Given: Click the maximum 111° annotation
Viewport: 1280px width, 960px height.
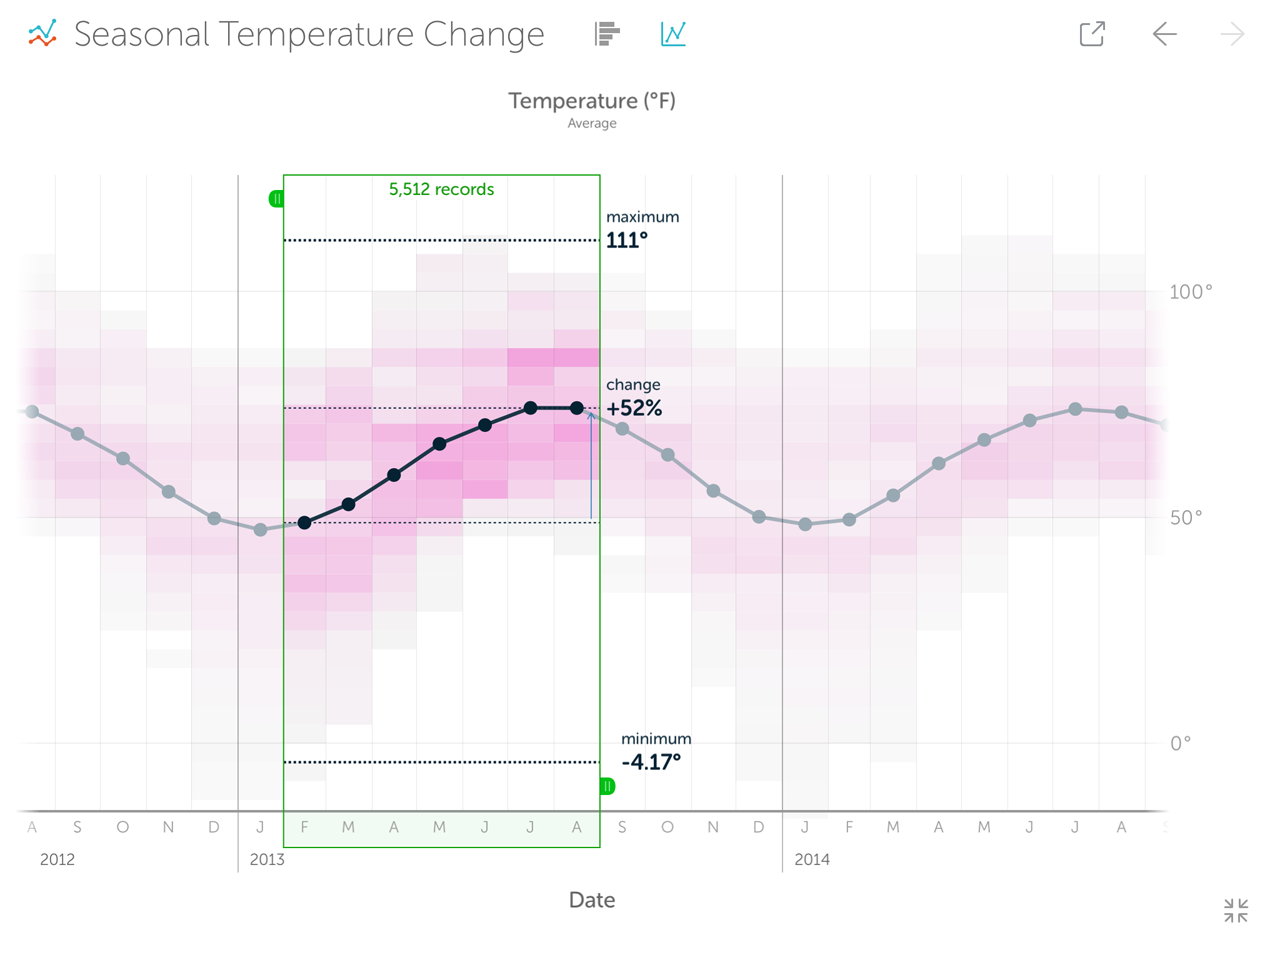Looking at the screenshot, I should tap(641, 228).
